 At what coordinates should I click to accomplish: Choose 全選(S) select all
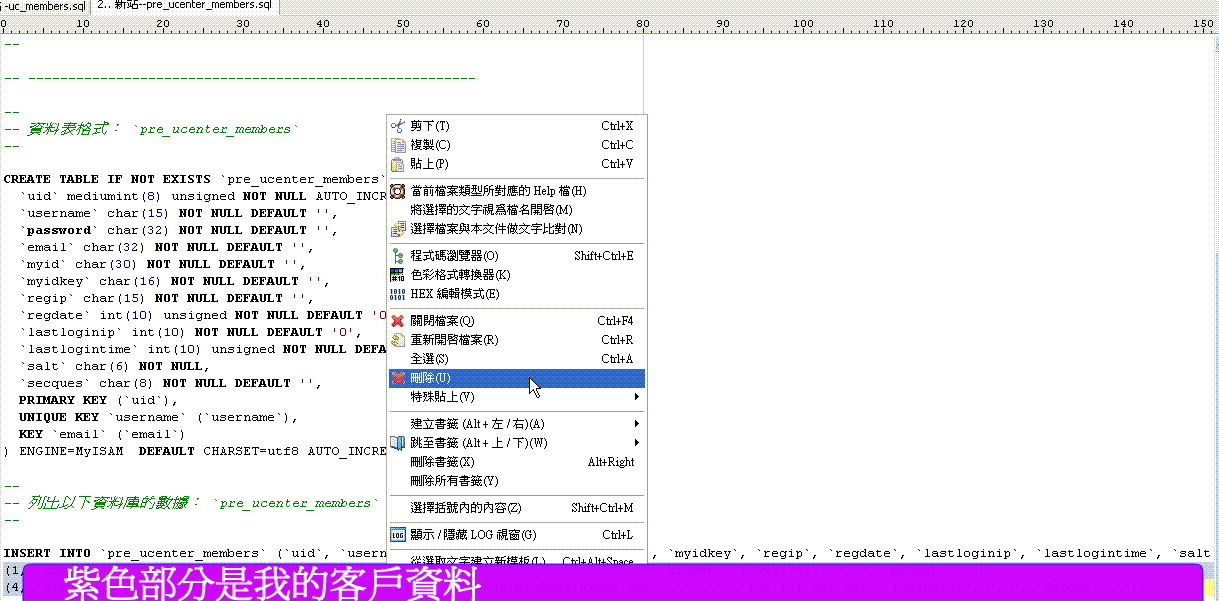click(516, 359)
